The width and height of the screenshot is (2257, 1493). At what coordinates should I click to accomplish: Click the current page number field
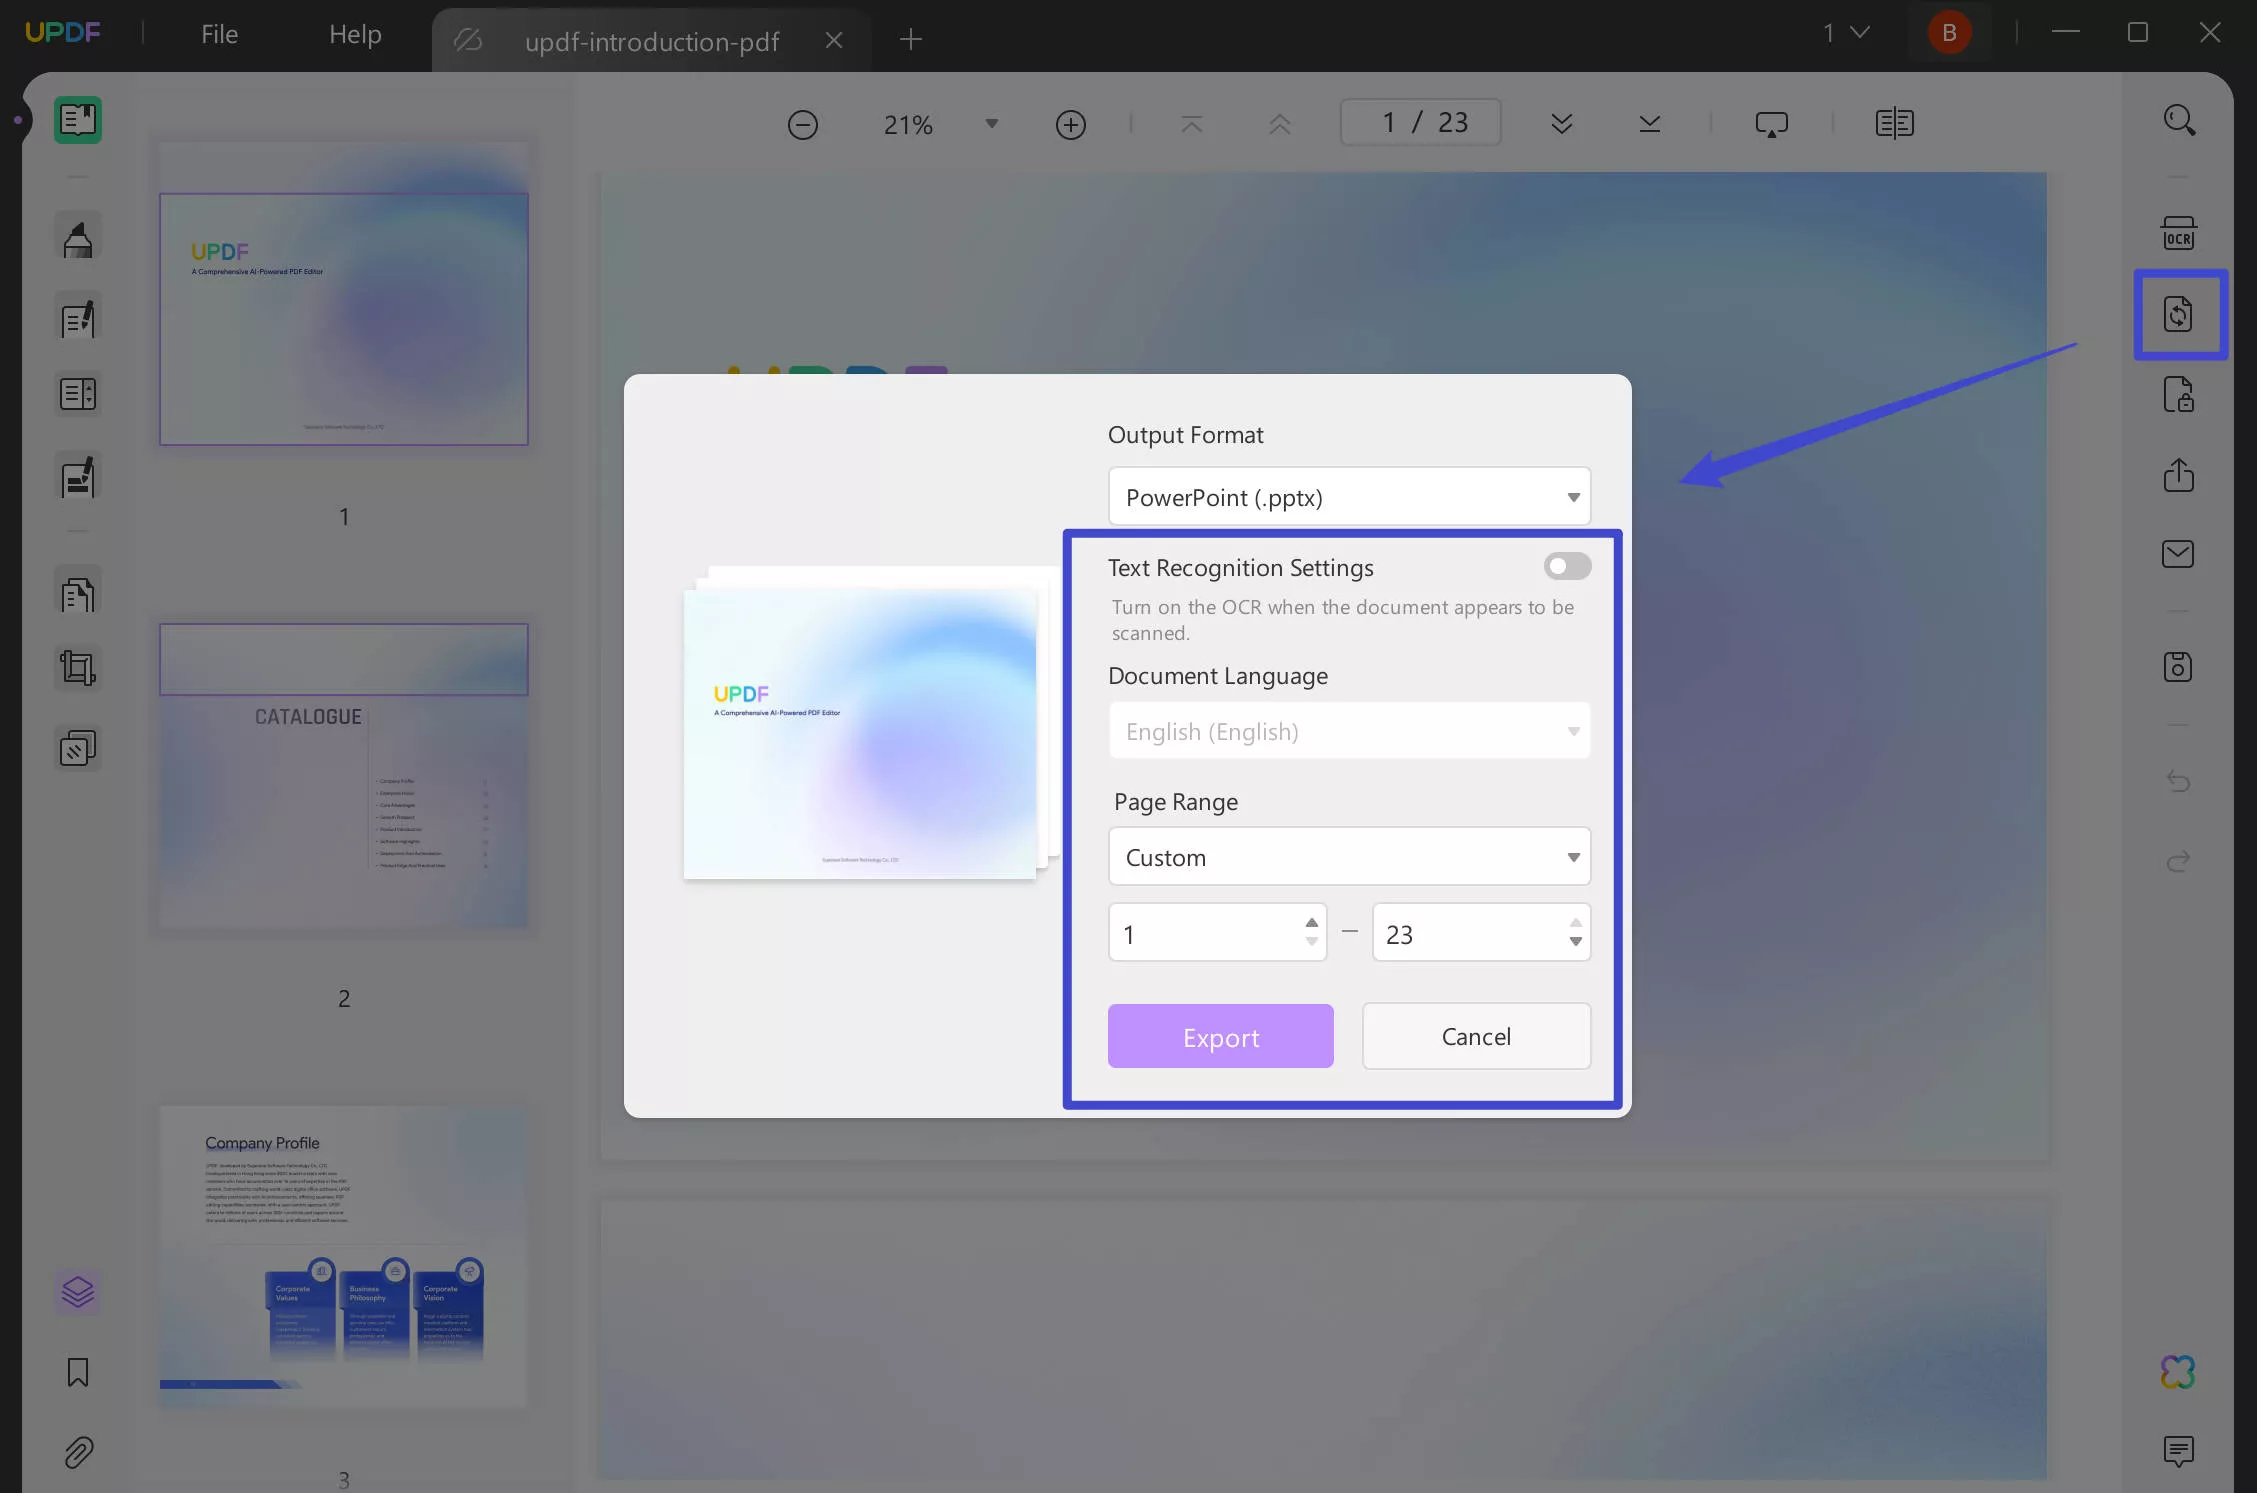click(x=1420, y=123)
